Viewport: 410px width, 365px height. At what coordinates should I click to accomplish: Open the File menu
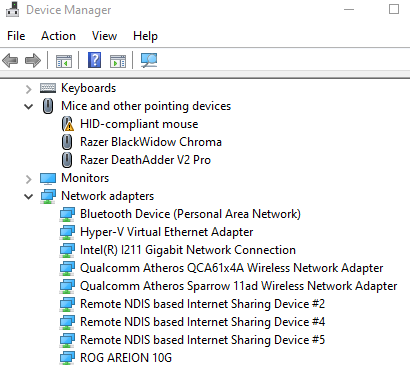(x=16, y=36)
